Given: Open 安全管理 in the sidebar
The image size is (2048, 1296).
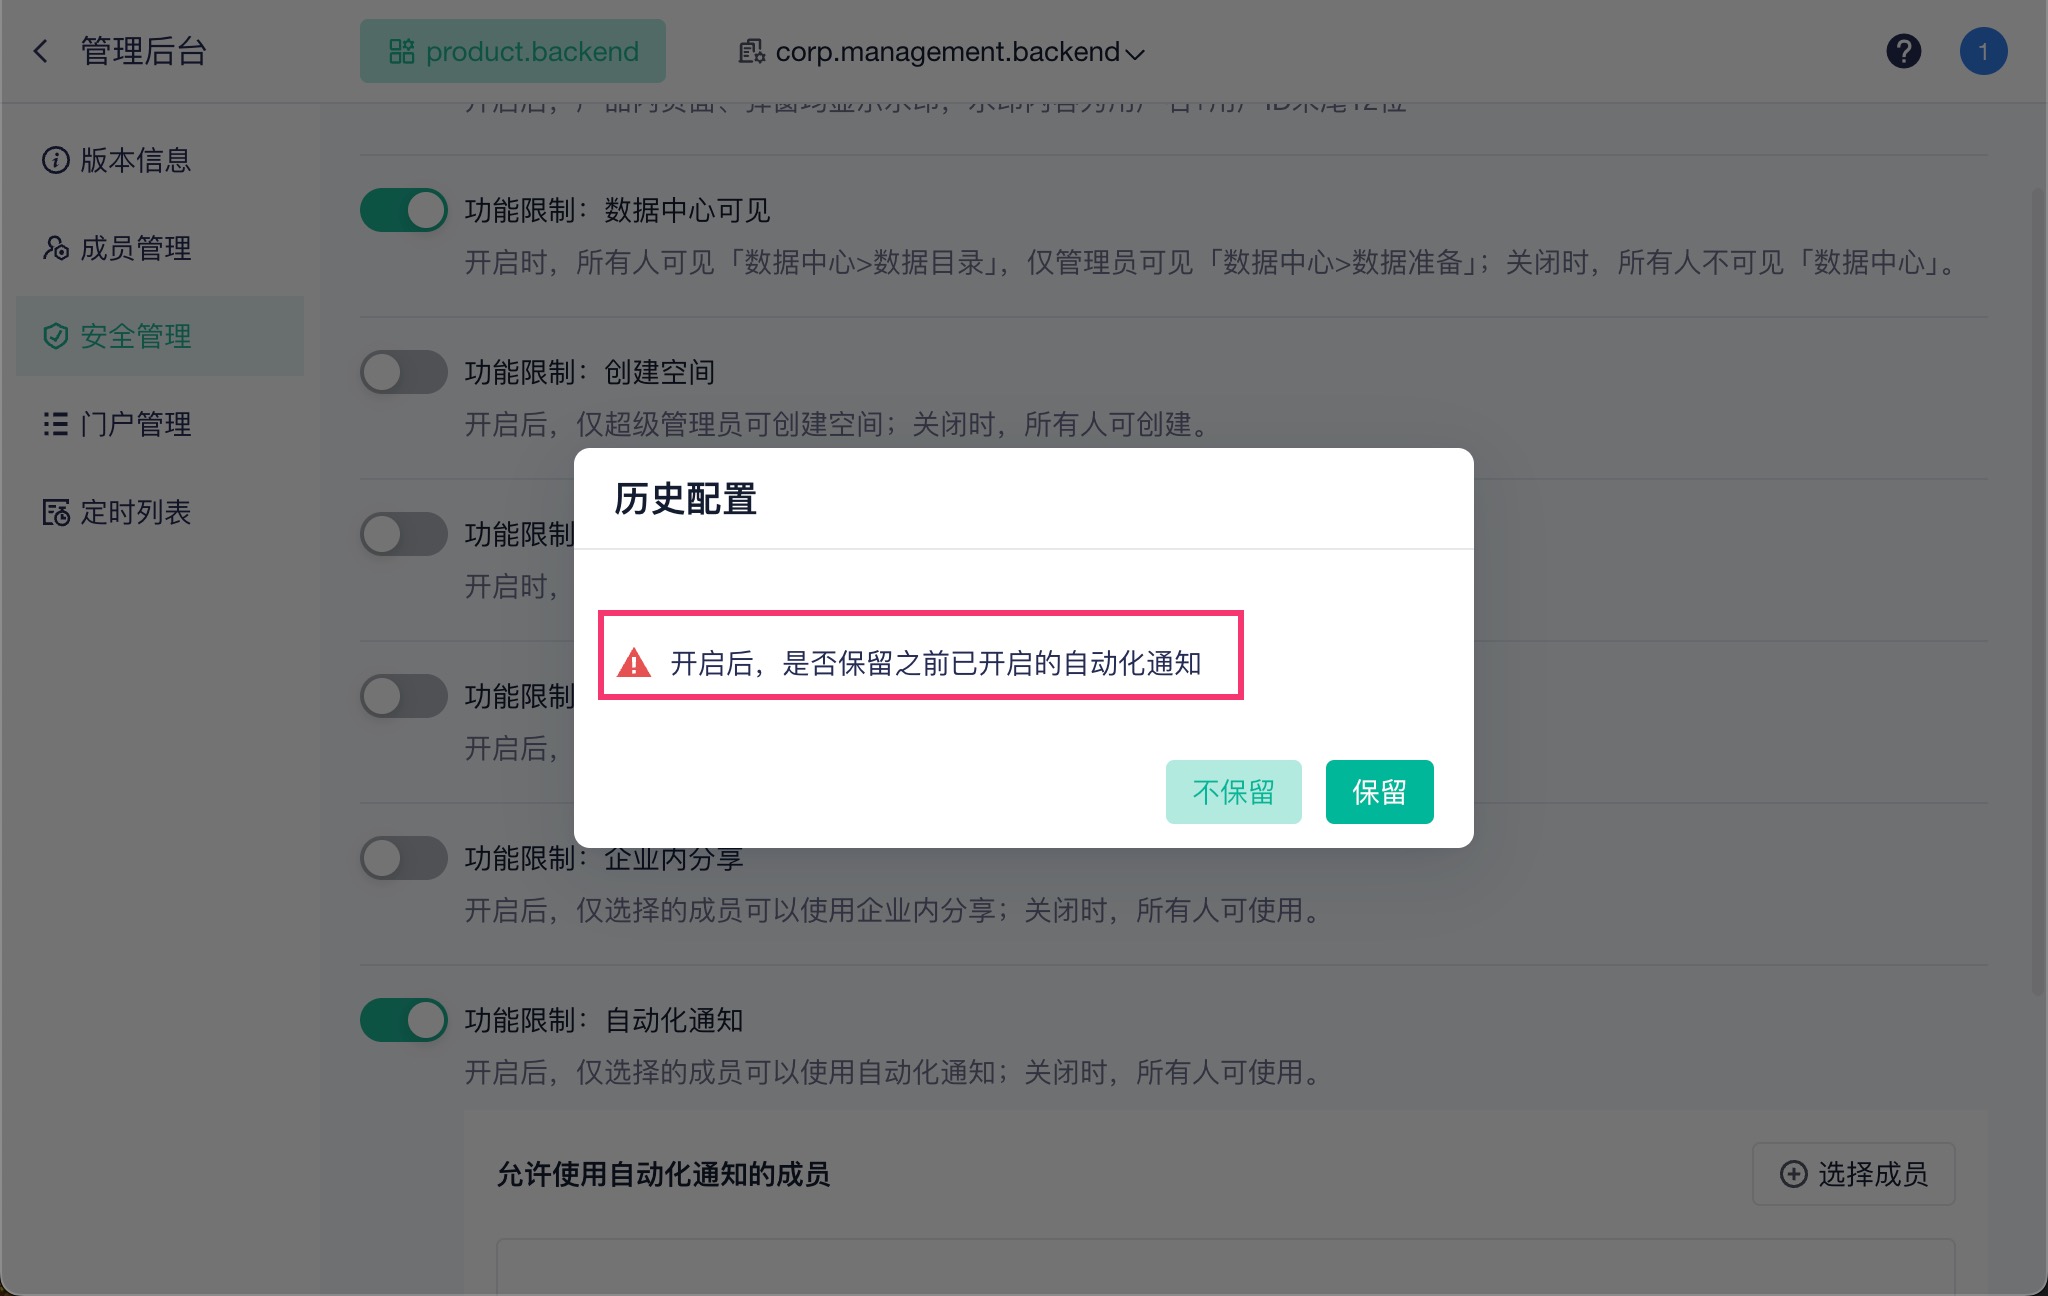Looking at the screenshot, I should pyautogui.click(x=136, y=336).
